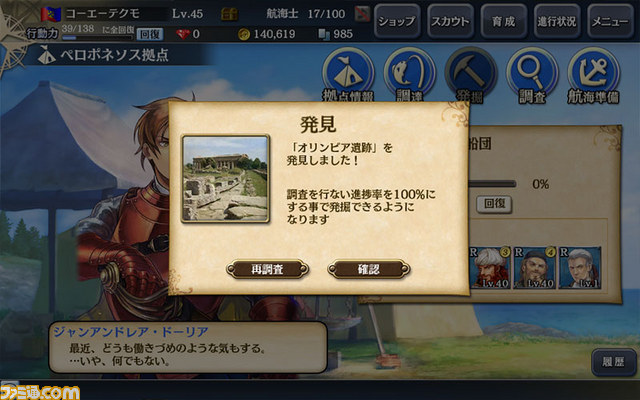Select the 発掘 pickaxe icon
The height and width of the screenshot is (400, 640).
pos(471,73)
